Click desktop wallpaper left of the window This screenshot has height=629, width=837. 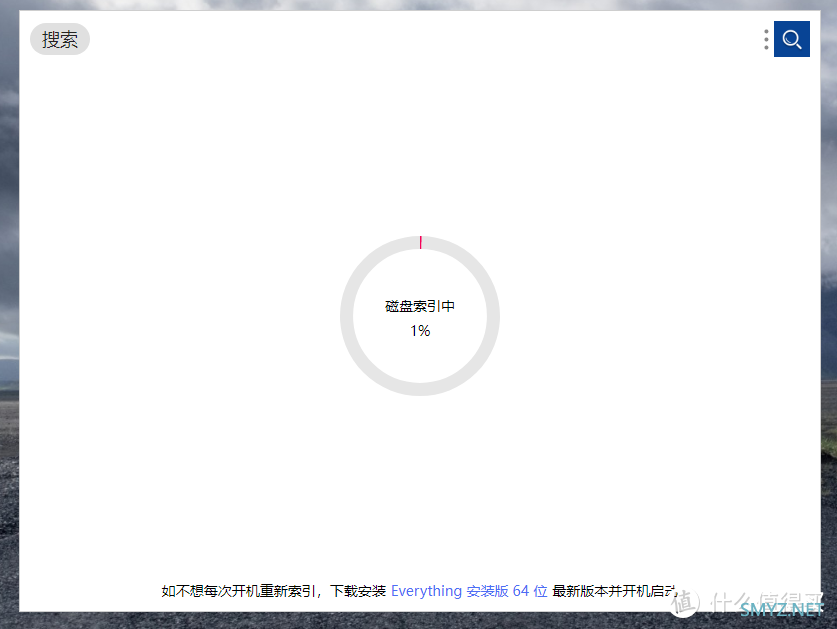[x=9, y=300]
